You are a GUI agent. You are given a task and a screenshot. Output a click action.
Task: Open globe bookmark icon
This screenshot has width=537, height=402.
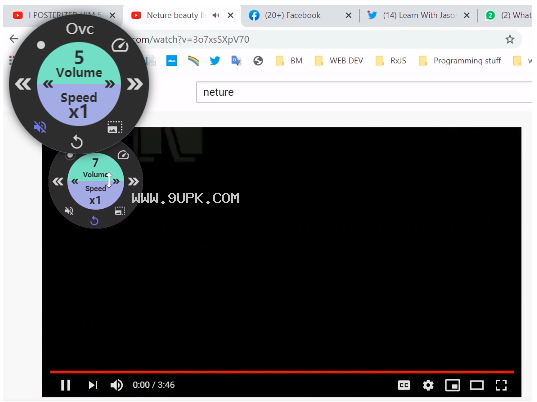click(x=258, y=61)
